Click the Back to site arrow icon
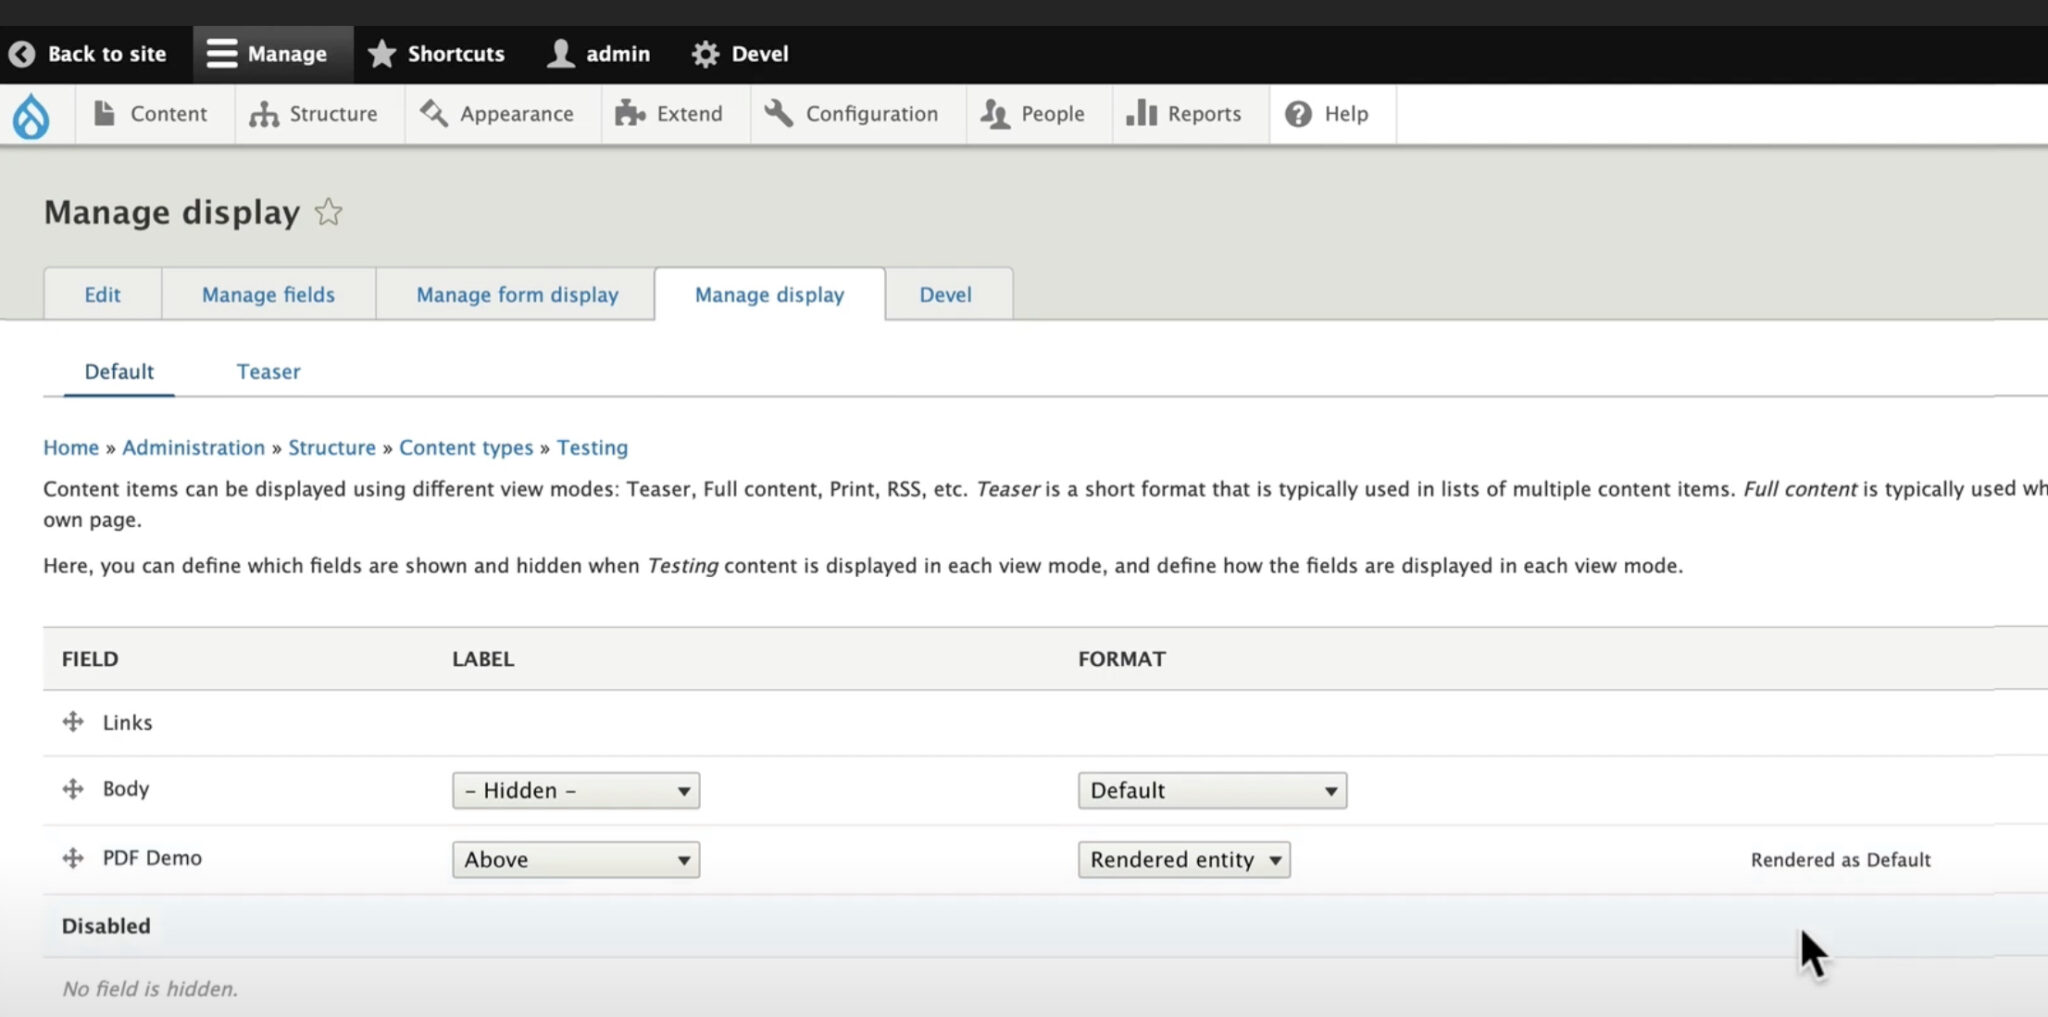Image resolution: width=2048 pixels, height=1017 pixels. (22, 54)
